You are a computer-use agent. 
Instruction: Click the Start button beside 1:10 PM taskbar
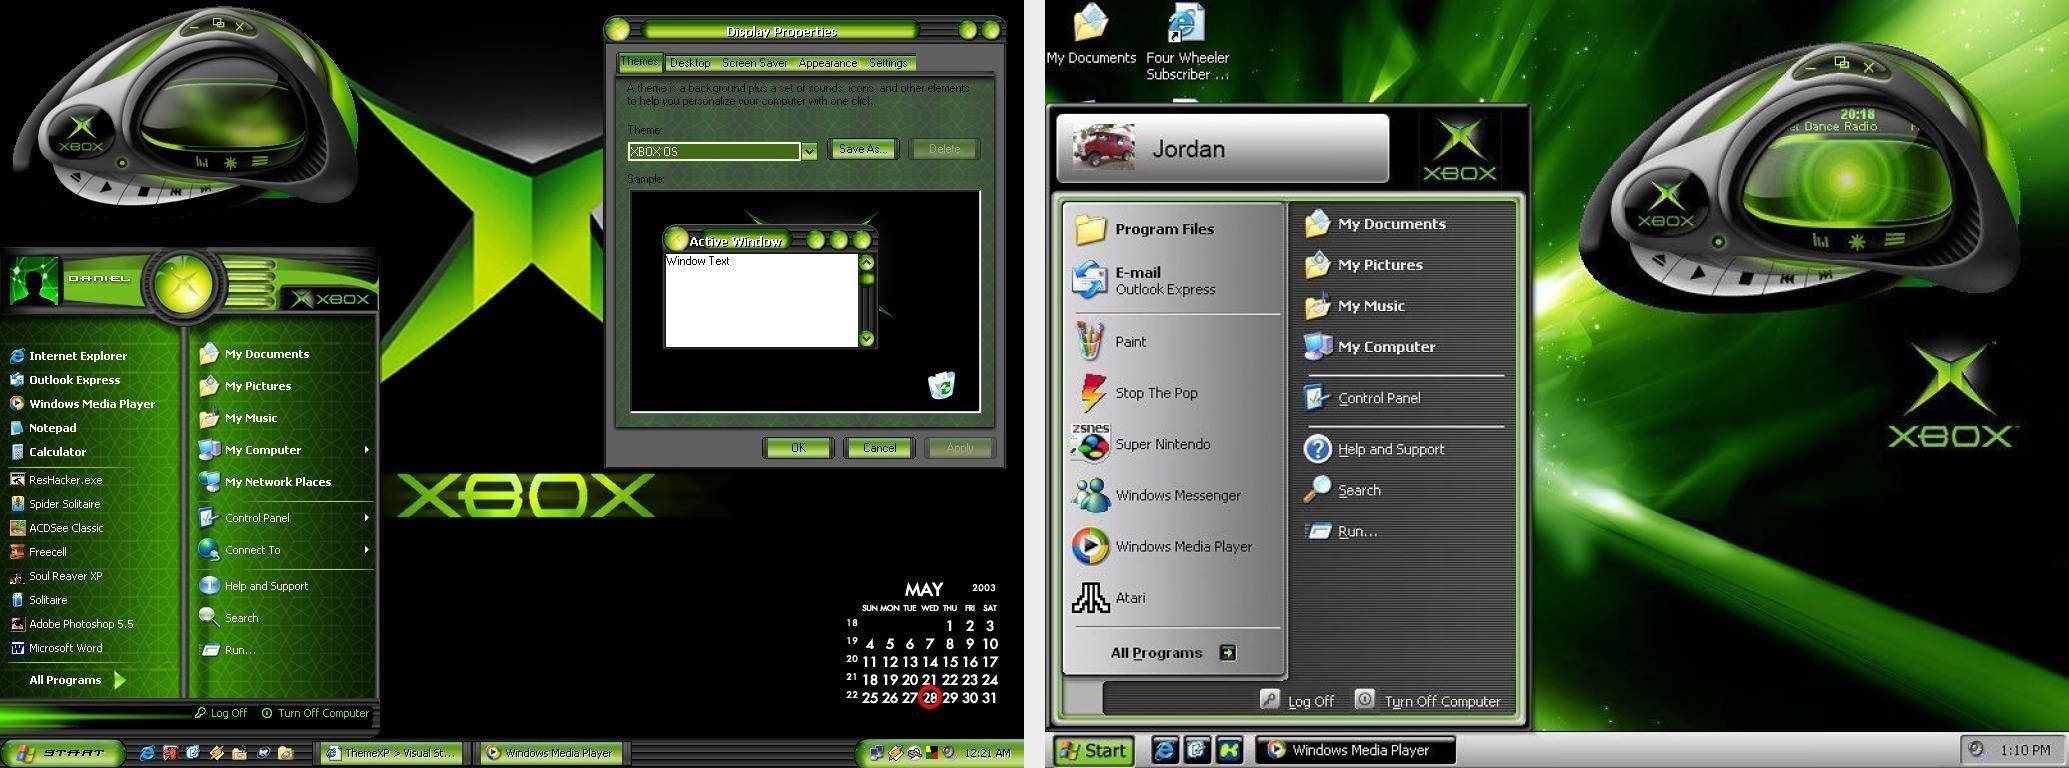[1093, 750]
